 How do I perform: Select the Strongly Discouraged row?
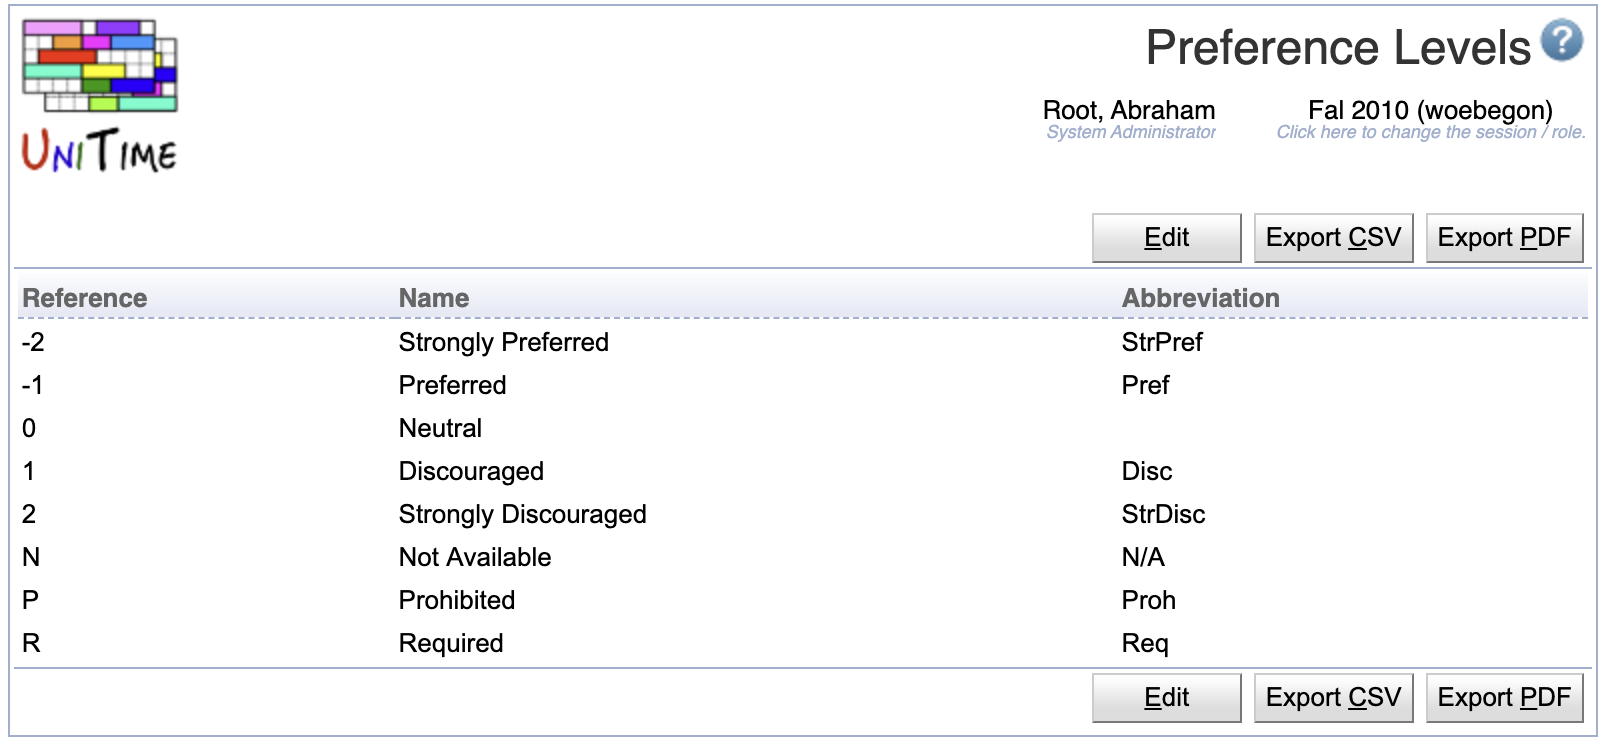click(803, 514)
